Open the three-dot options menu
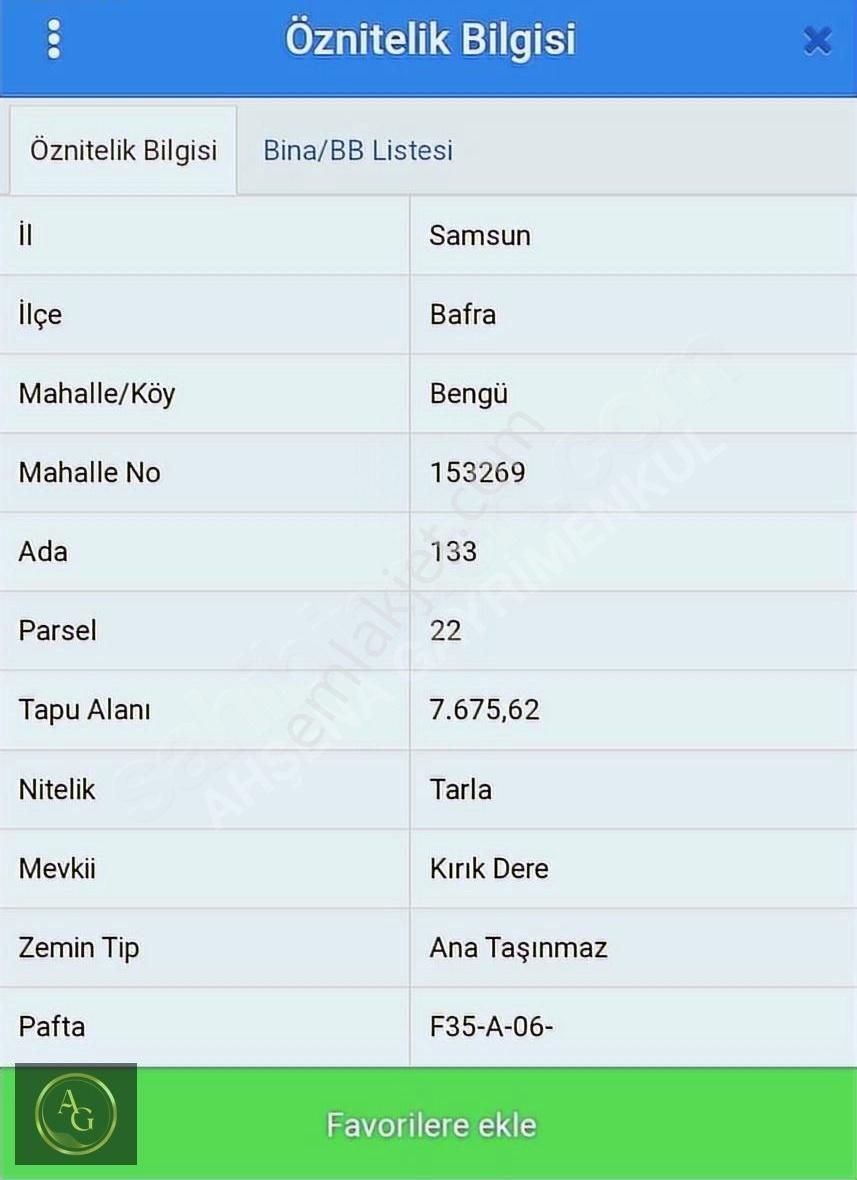 click(53, 39)
